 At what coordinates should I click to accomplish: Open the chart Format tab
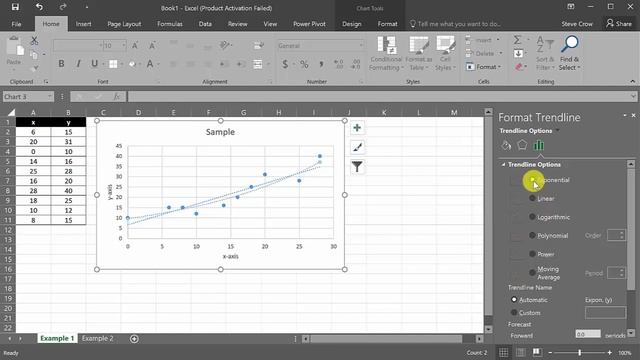pyautogui.click(x=387, y=24)
